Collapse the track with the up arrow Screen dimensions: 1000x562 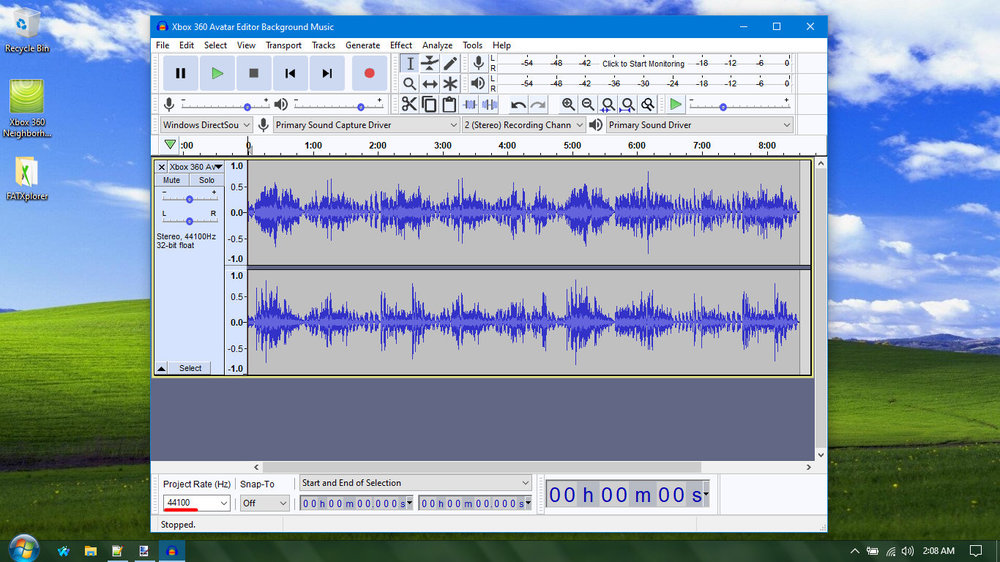coord(161,368)
